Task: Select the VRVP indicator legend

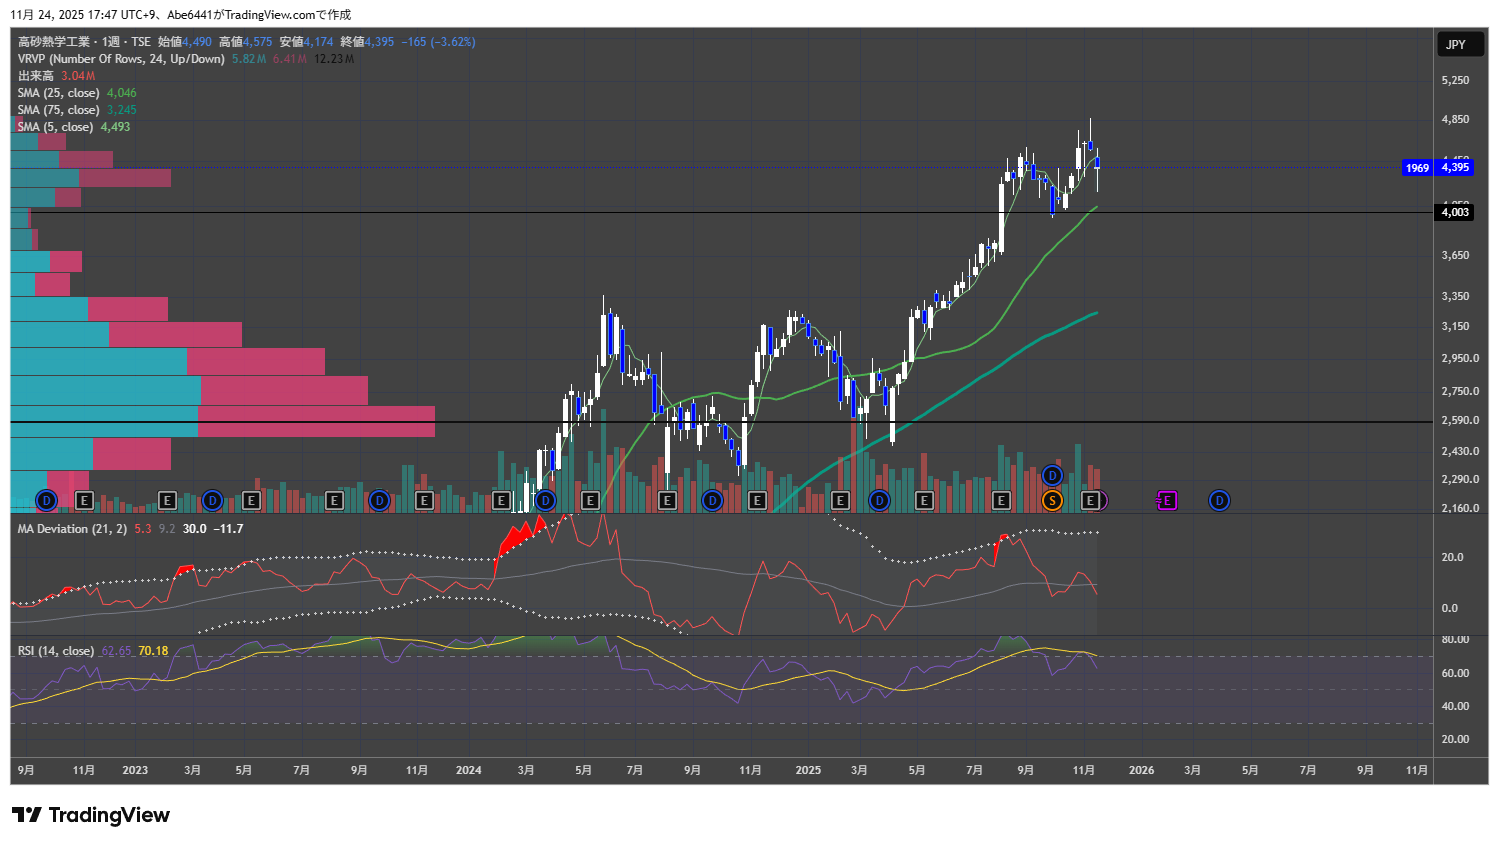Action: (x=120, y=59)
